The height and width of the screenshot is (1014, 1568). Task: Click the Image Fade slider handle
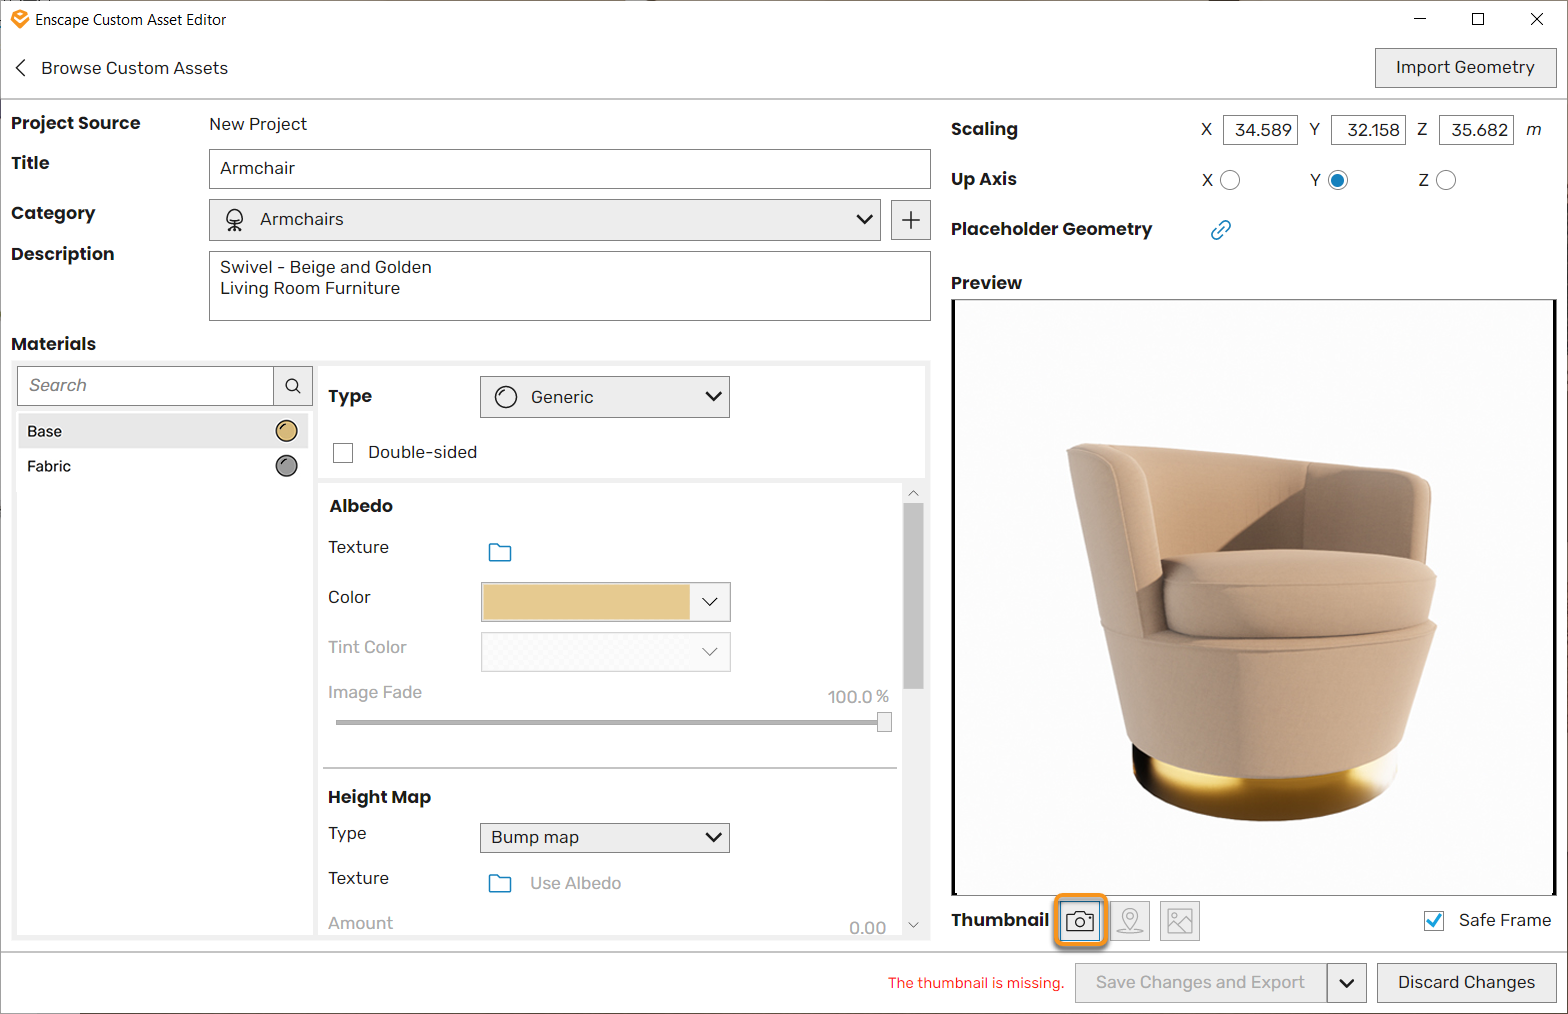click(x=884, y=722)
